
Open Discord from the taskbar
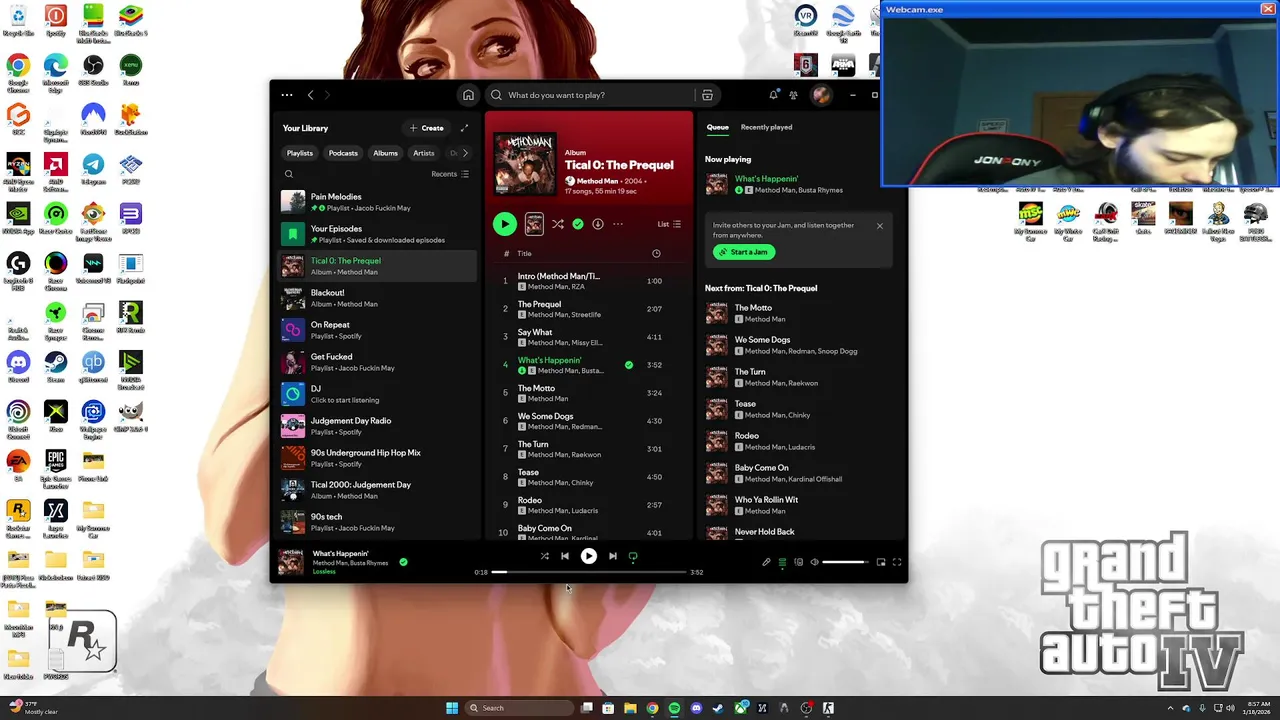[x=696, y=708]
